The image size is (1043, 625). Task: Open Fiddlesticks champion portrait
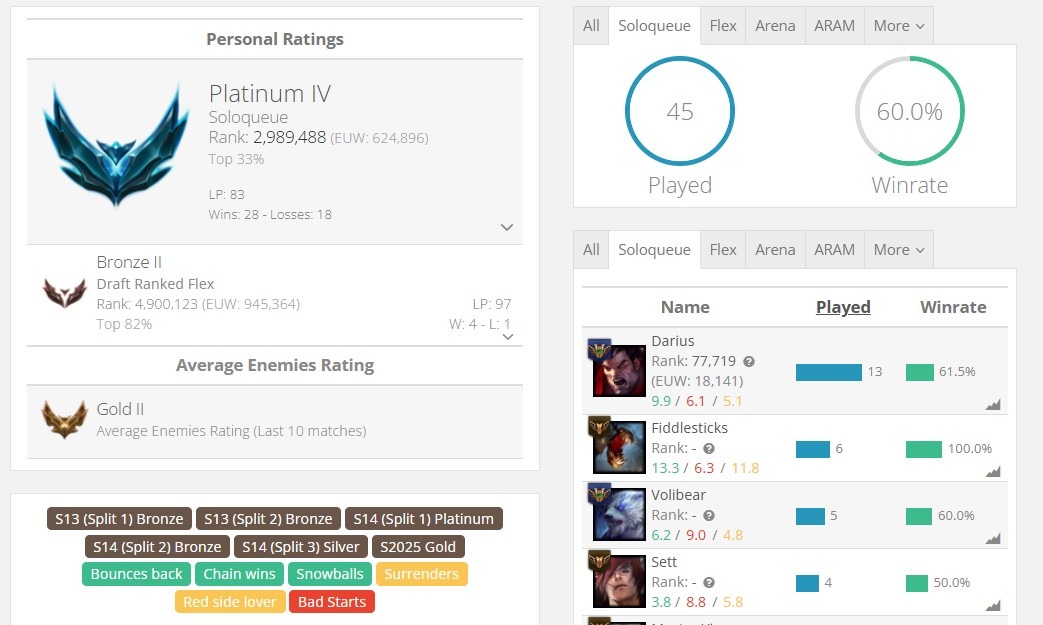(x=619, y=447)
